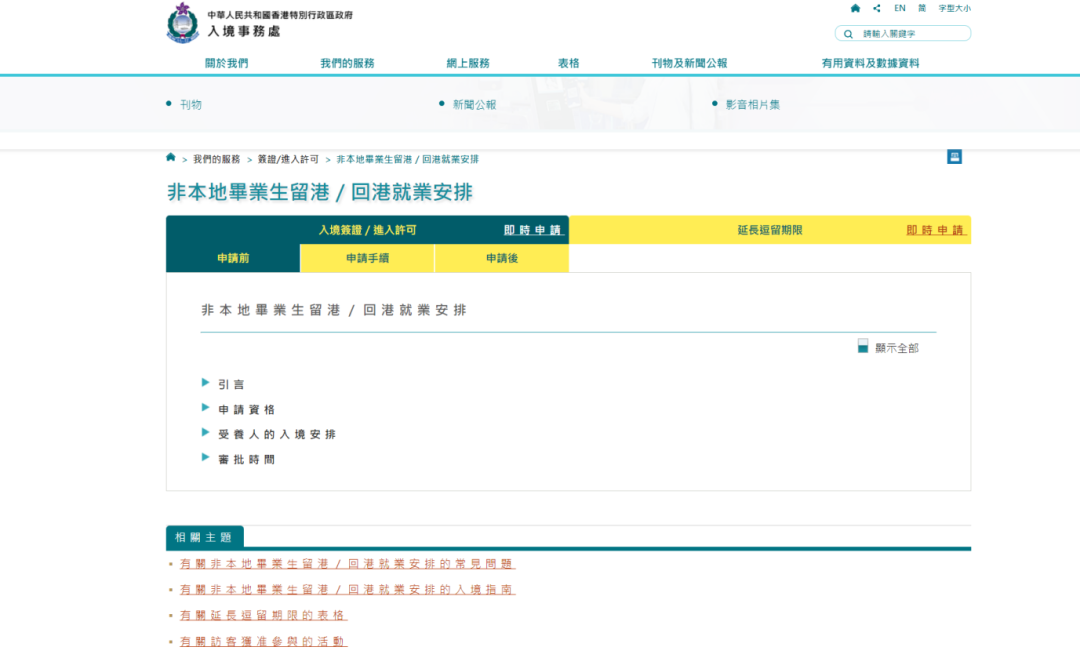Screen dimensions: 1080x658
Task: Click the share icon in top bar
Action: coord(877,8)
